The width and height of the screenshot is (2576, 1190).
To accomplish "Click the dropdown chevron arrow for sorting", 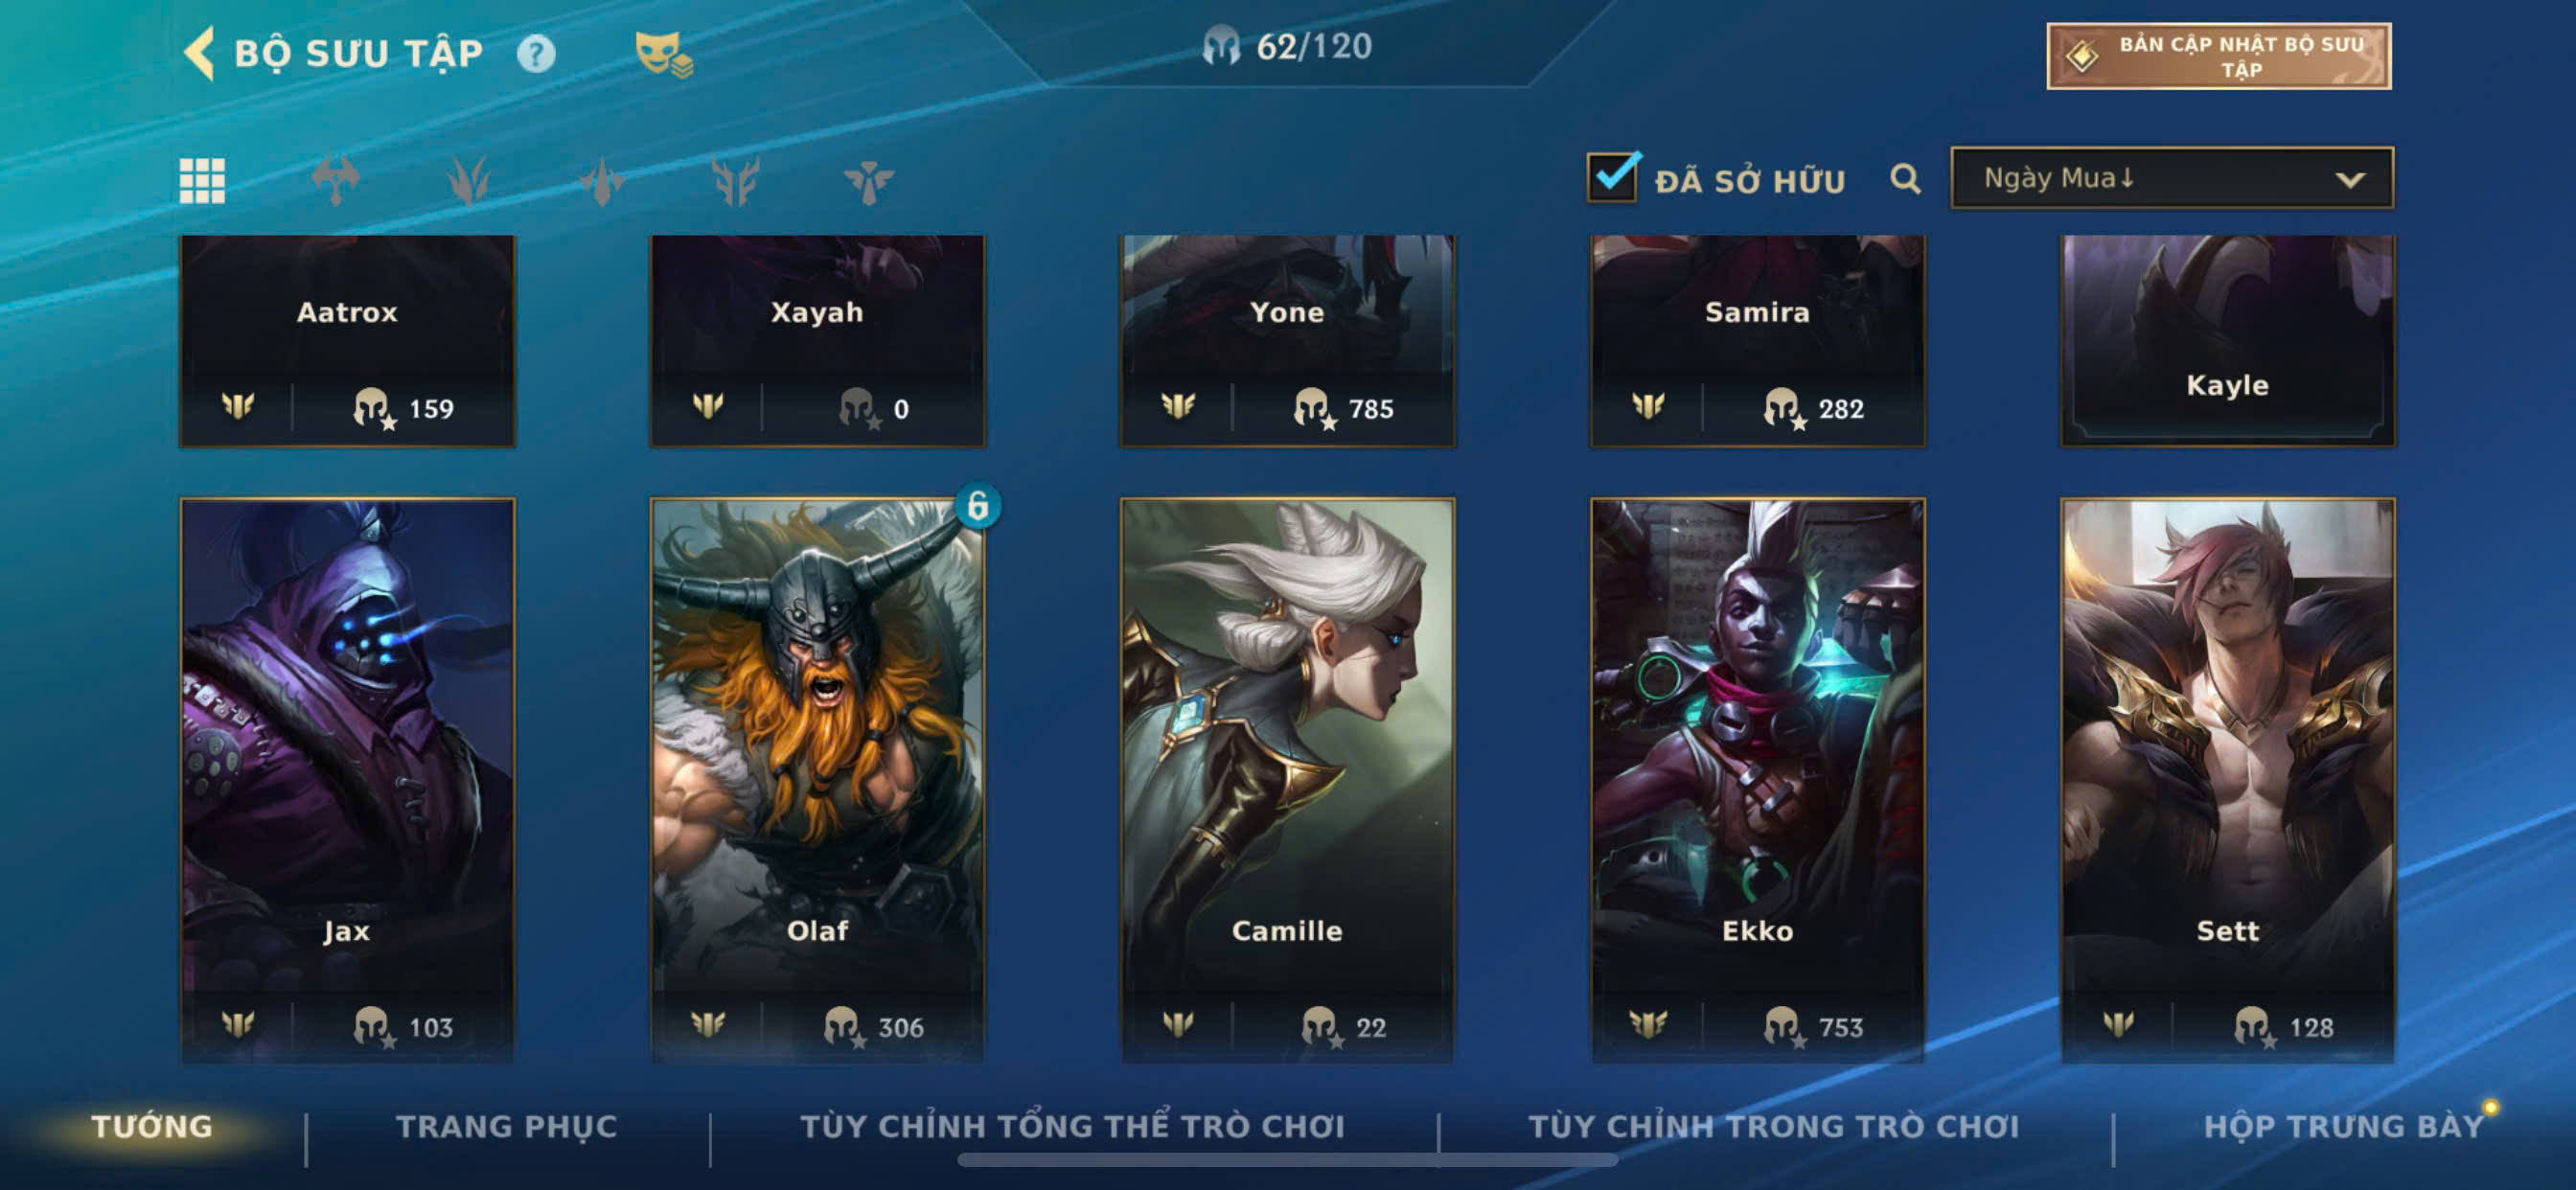I will tap(2350, 180).
